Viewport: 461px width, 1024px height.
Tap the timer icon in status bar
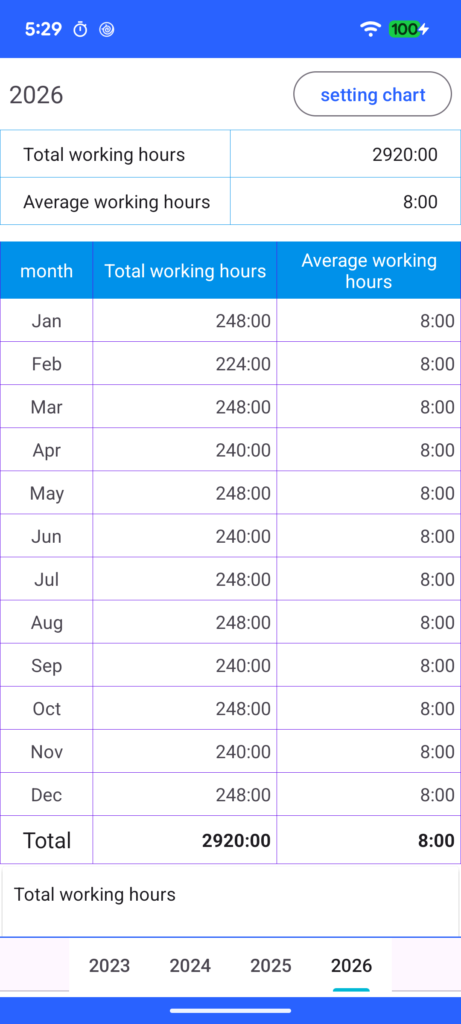click(80, 29)
